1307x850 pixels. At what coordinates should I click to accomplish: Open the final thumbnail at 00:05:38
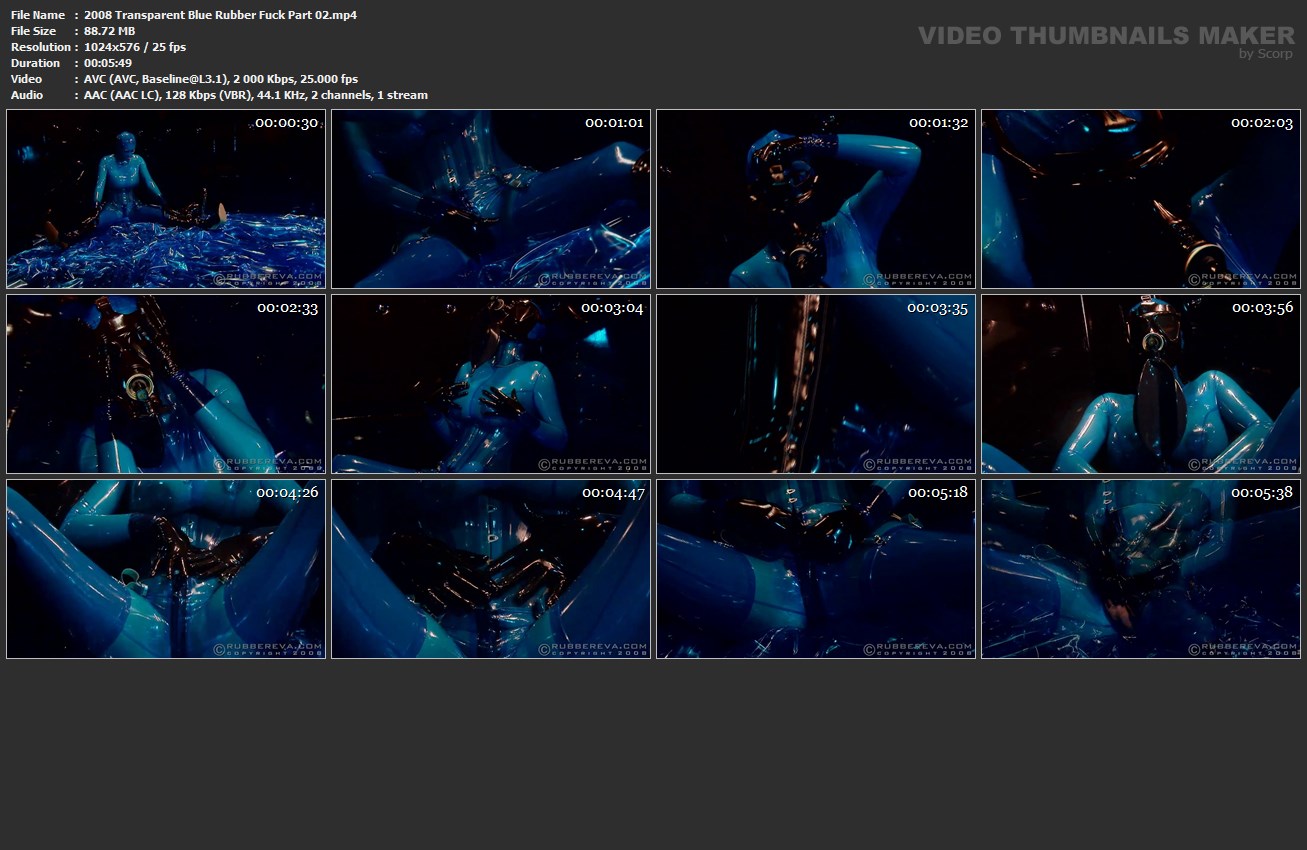tap(1141, 569)
